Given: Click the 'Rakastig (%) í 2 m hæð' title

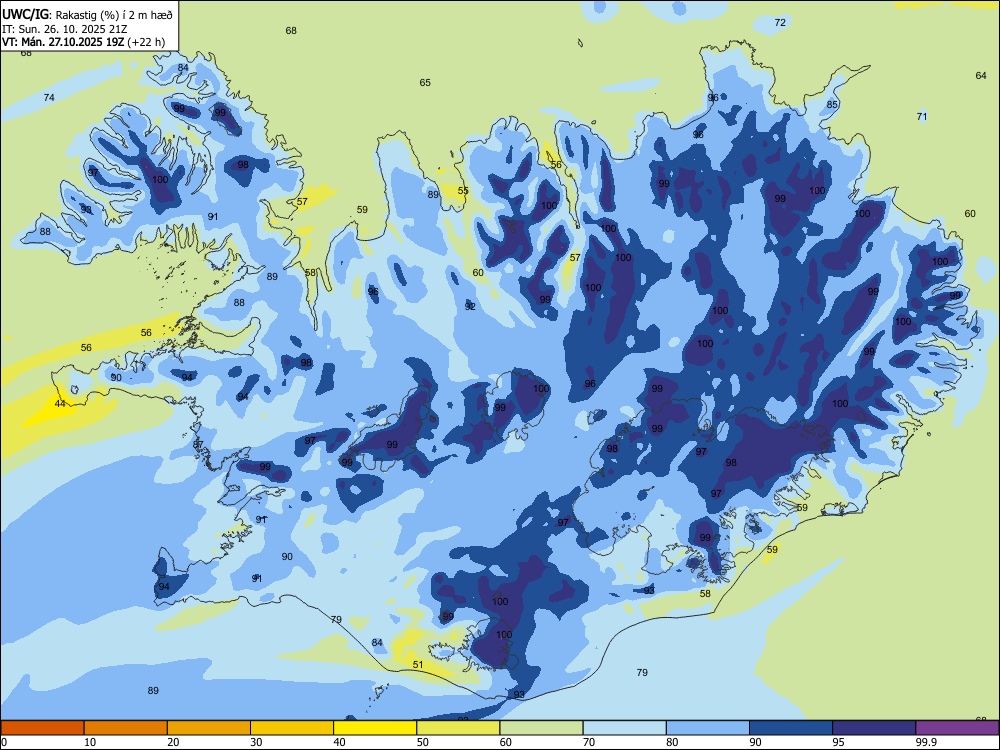Looking at the screenshot, I should point(115,14).
